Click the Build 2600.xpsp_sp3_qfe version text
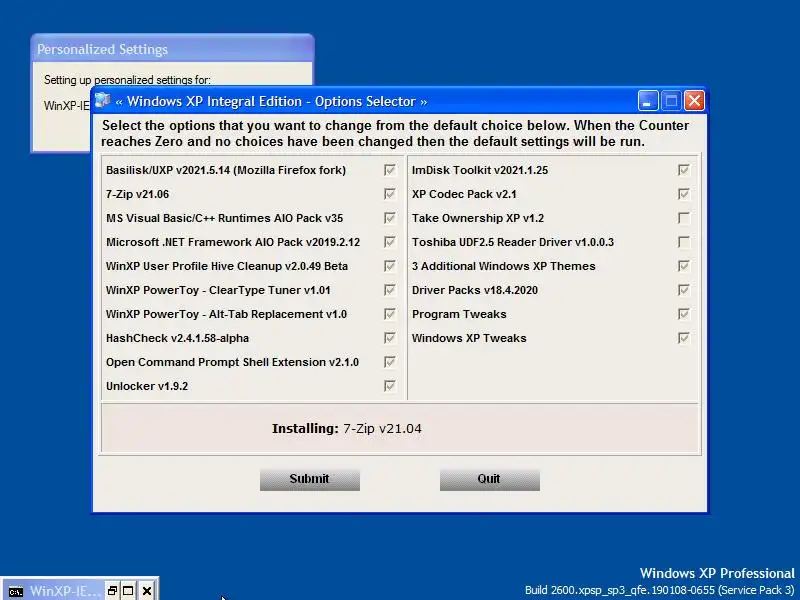Viewport: 800px width, 600px height. pos(660,590)
